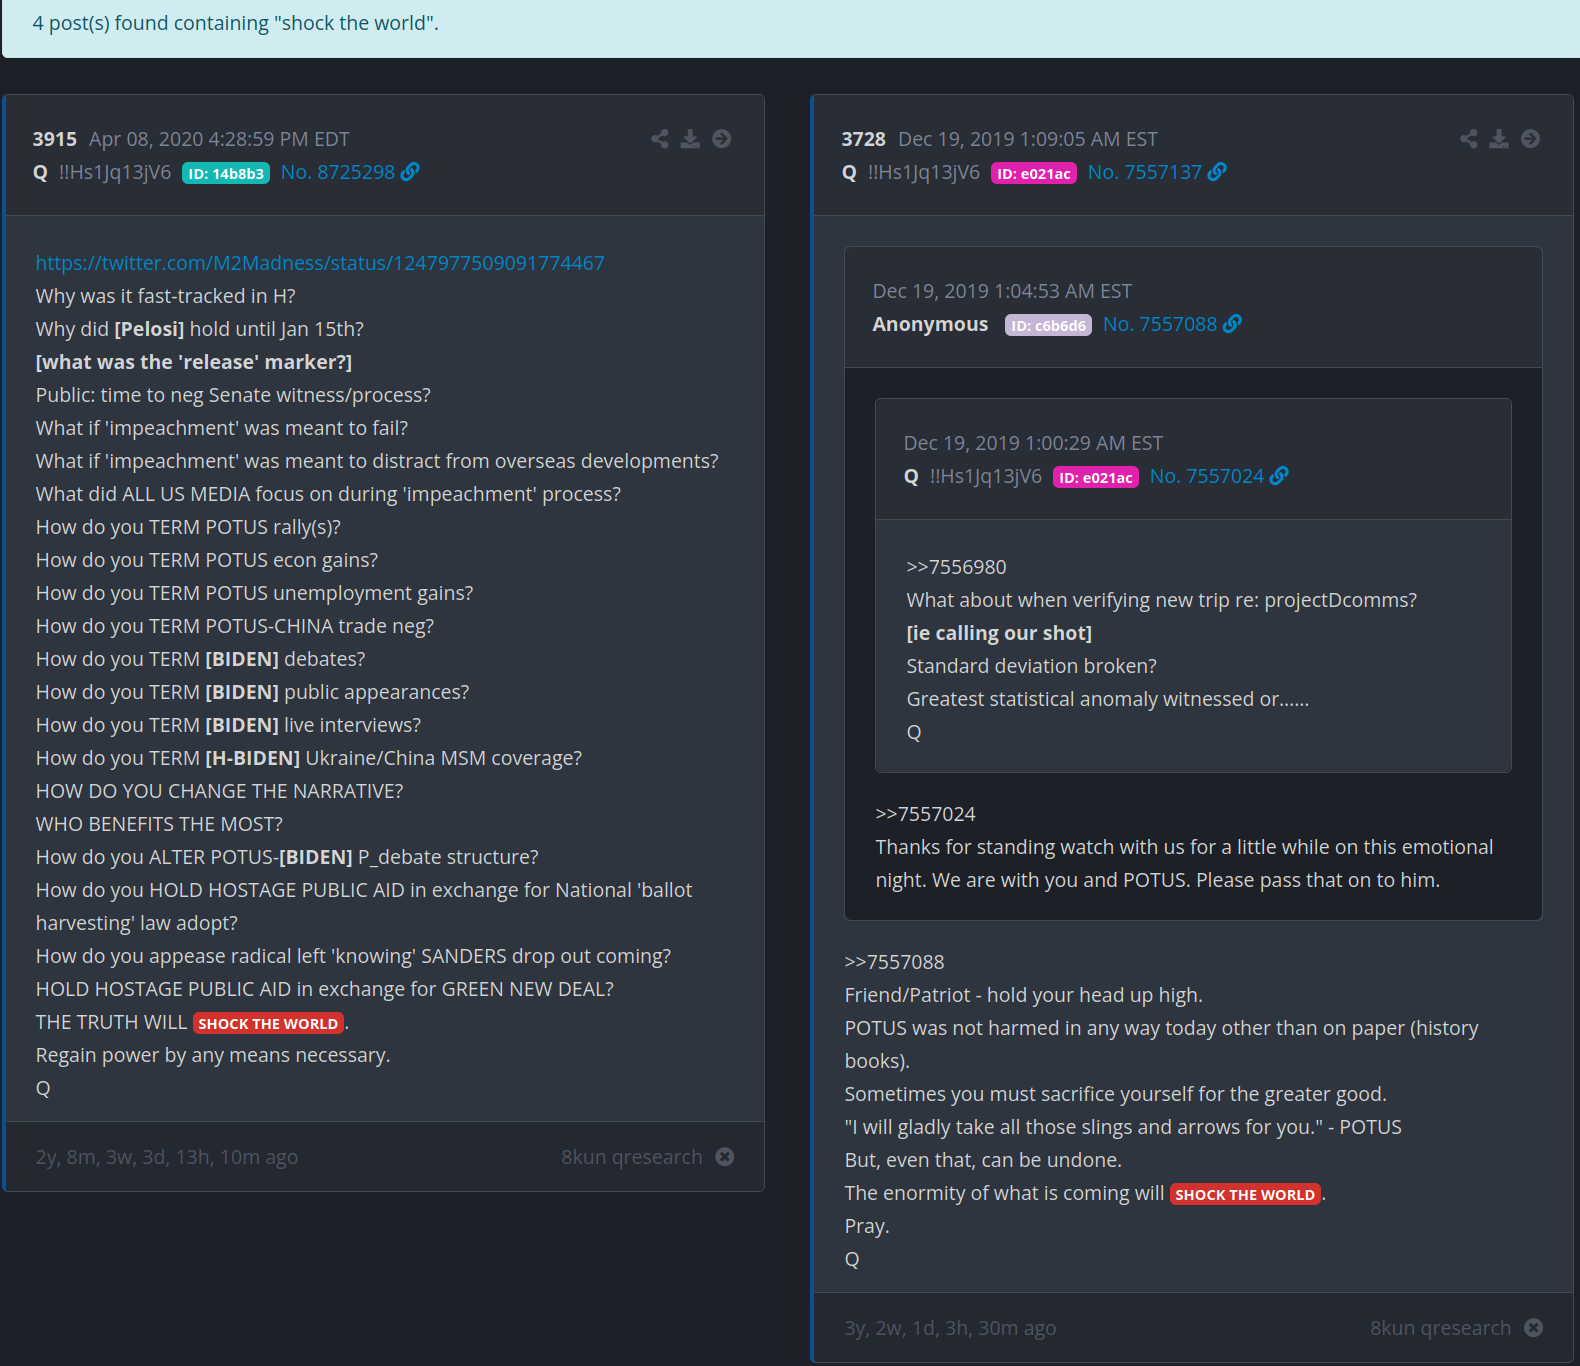
Task: Click the ID: e021ac badge in nested post
Action: [x=1096, y=477]
